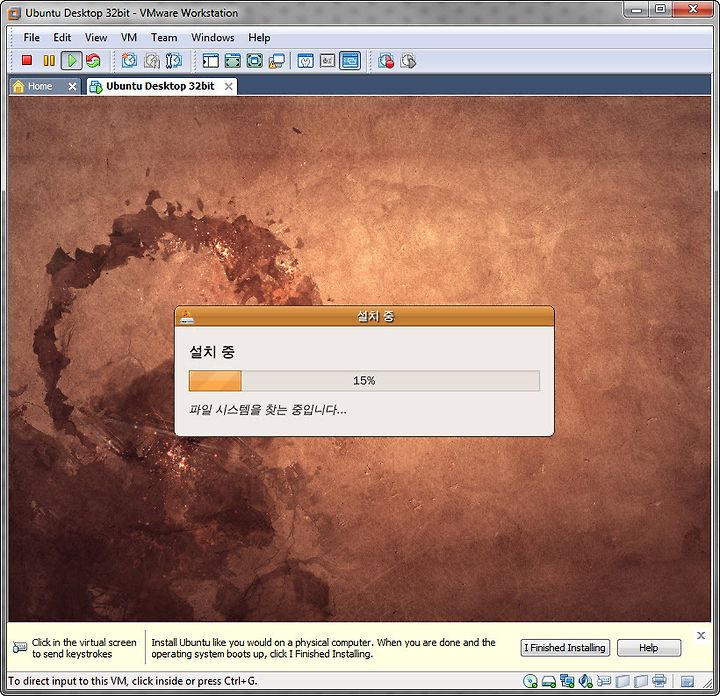Click the Ctrl+G direct input status message
The width and height of the screenshot is (720, 696).
point(133,681)
